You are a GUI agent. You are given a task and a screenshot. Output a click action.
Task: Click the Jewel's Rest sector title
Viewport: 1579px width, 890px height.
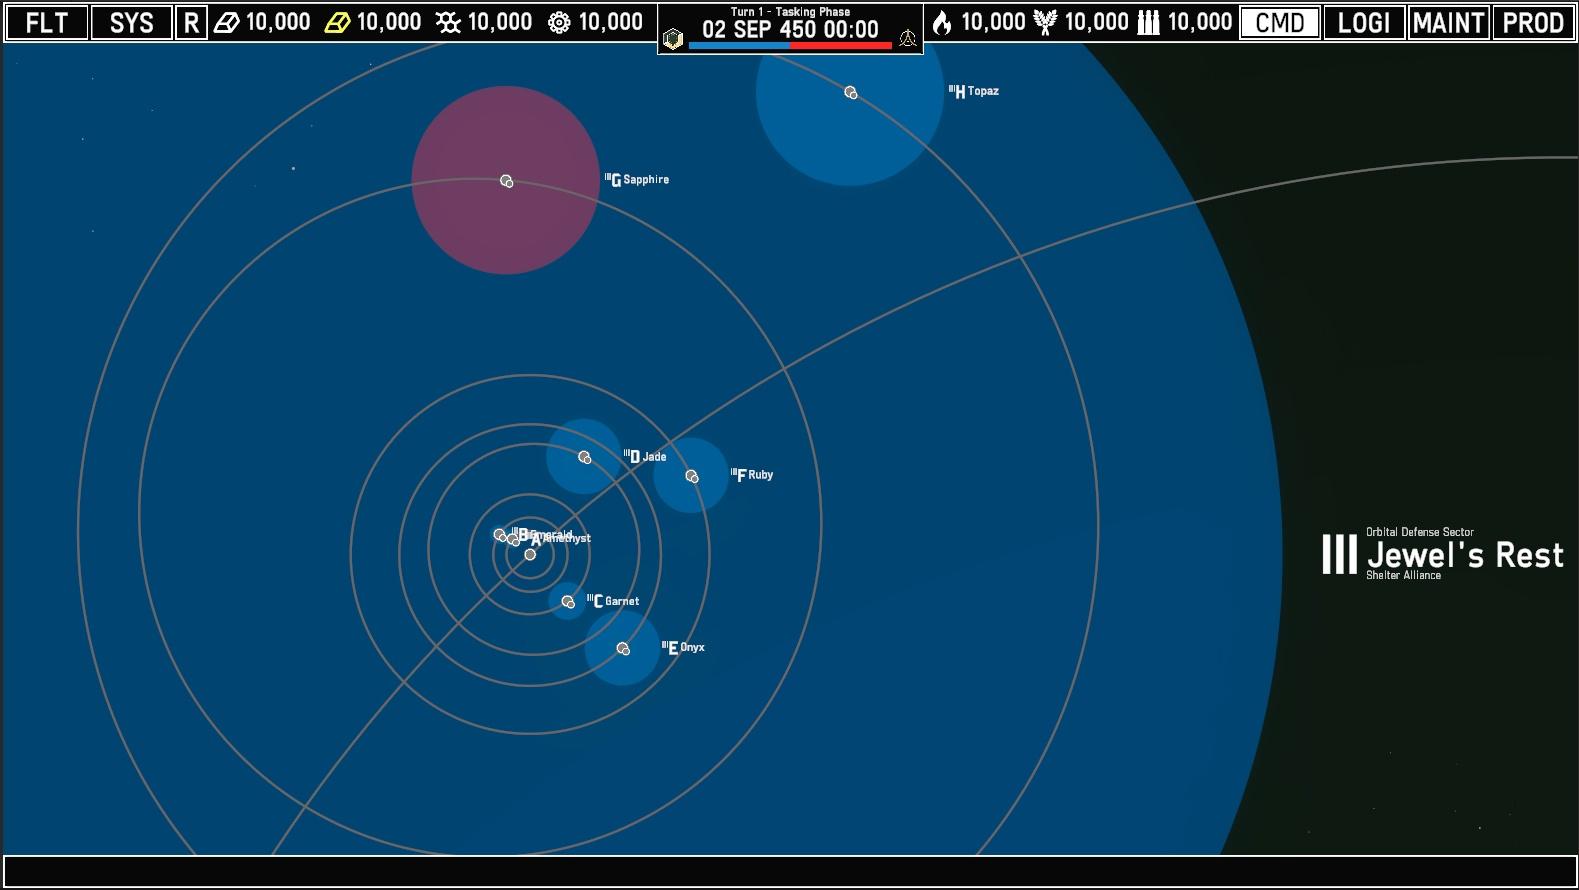tap(1464, 555)
